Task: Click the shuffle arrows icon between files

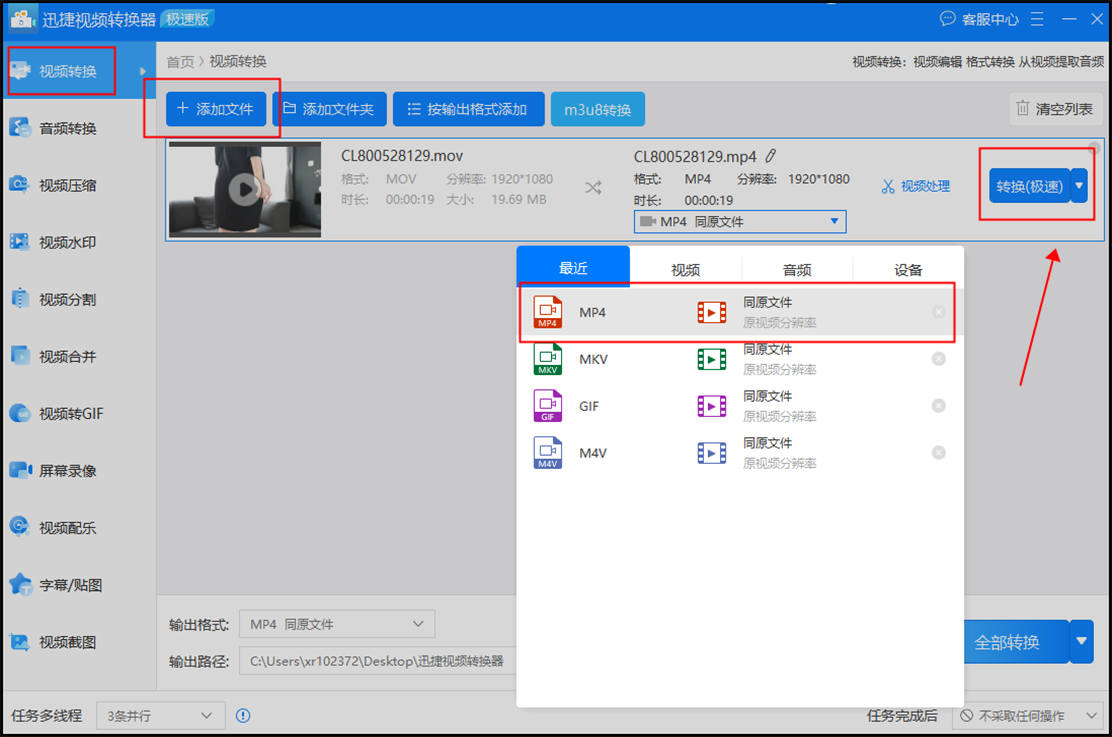Action: [594, 188]
